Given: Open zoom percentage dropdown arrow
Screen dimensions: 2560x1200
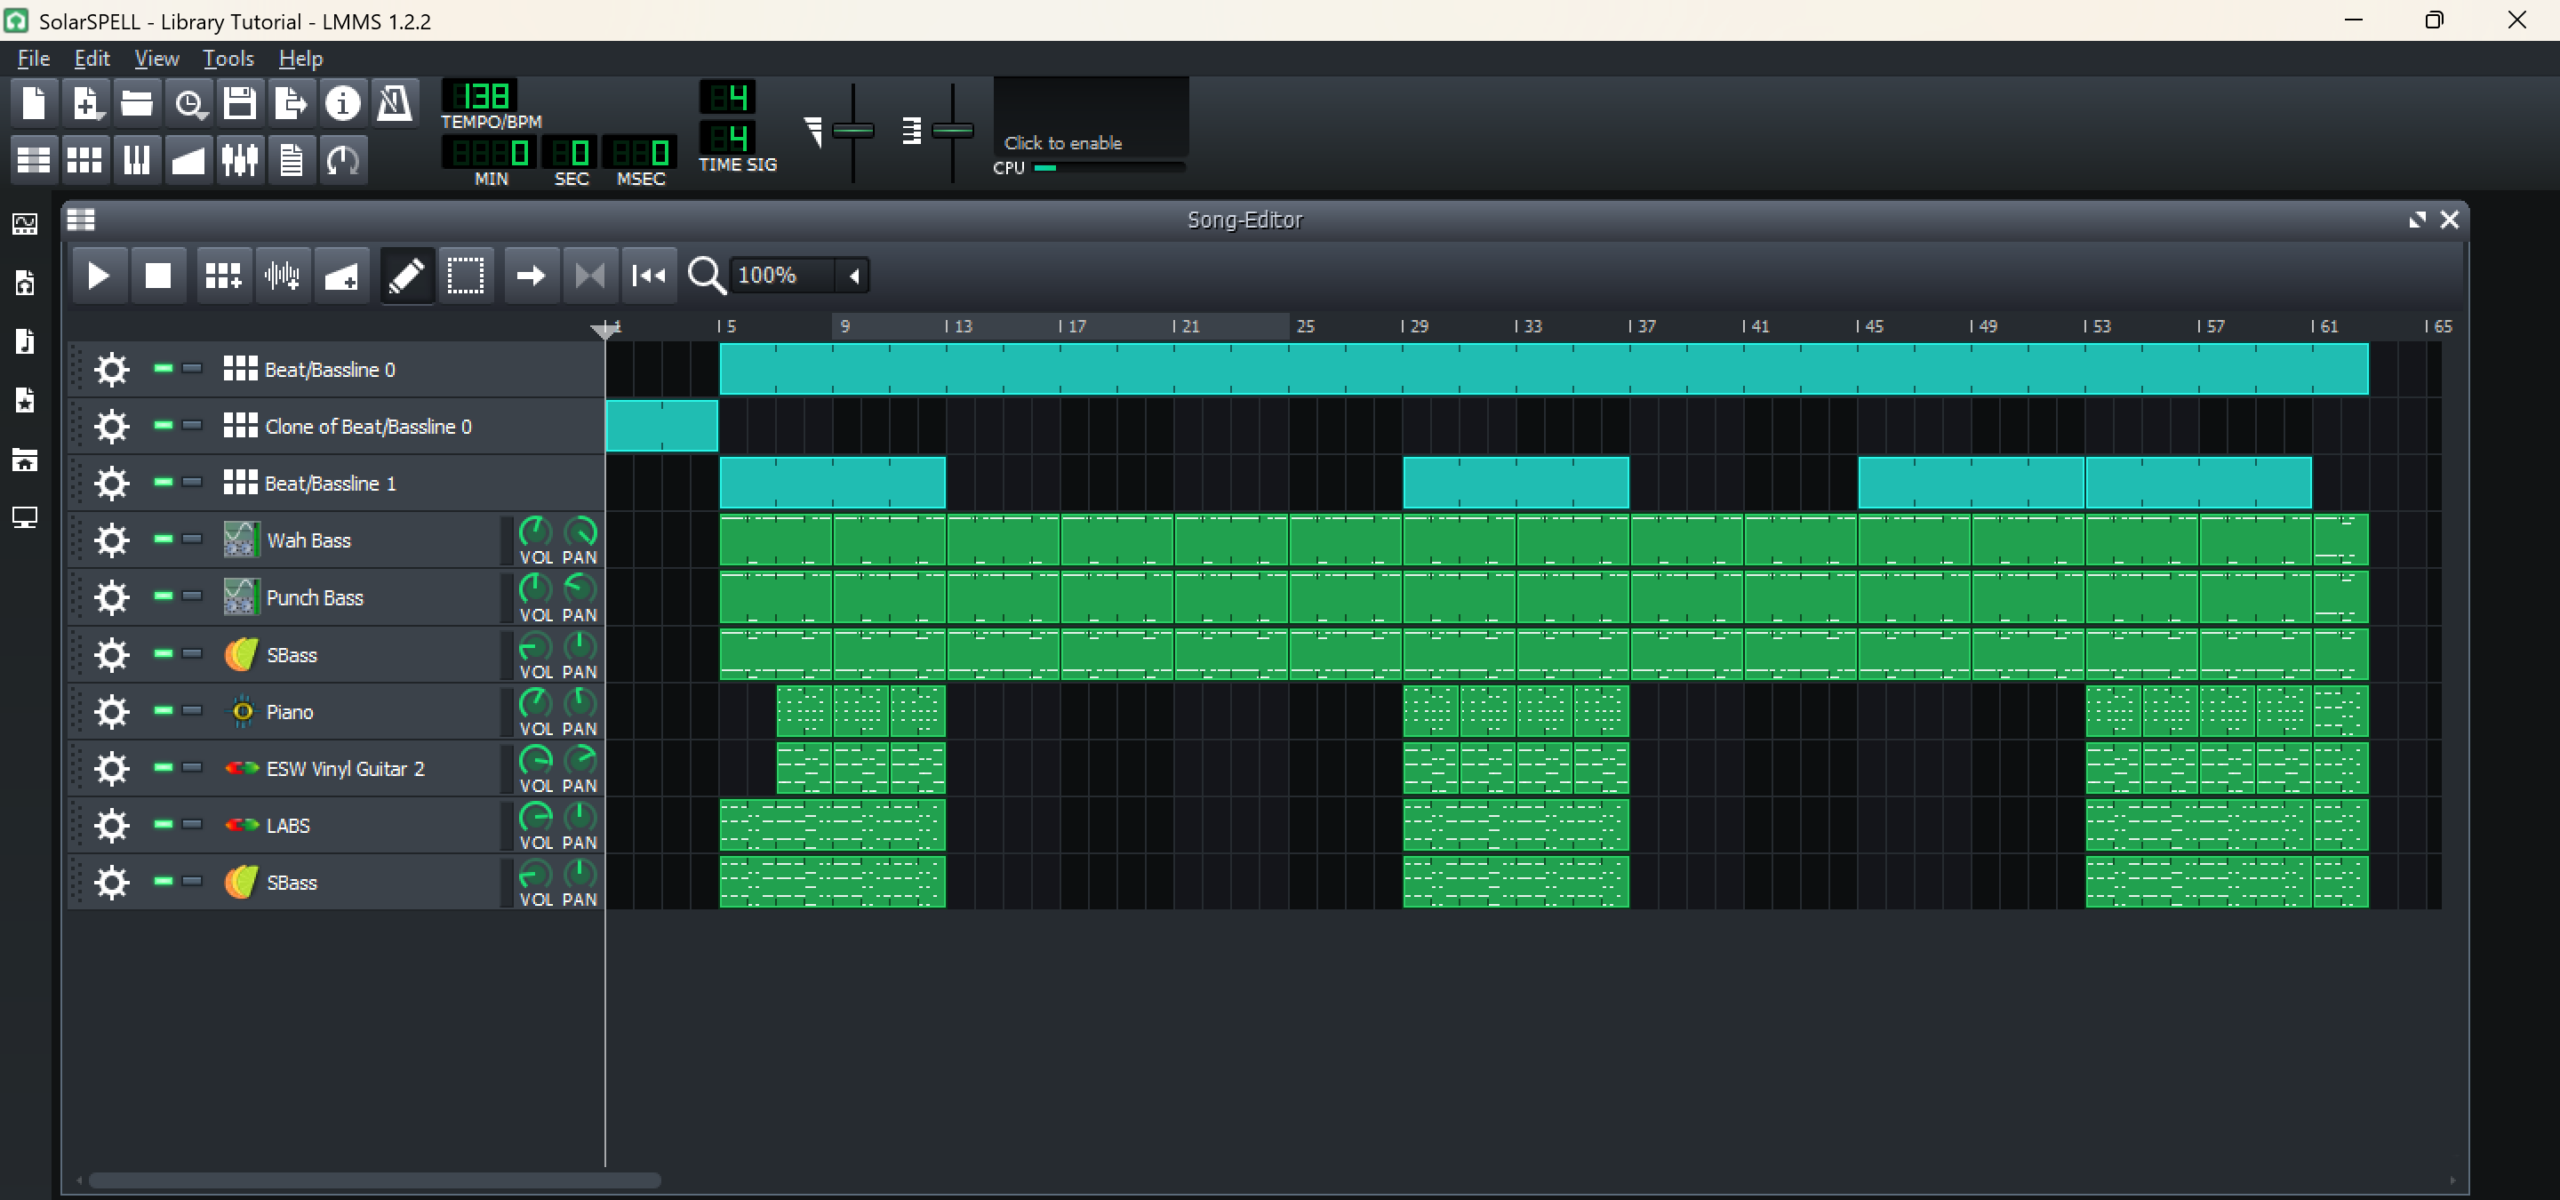Looking at the screenshot, I should [854, 275].
